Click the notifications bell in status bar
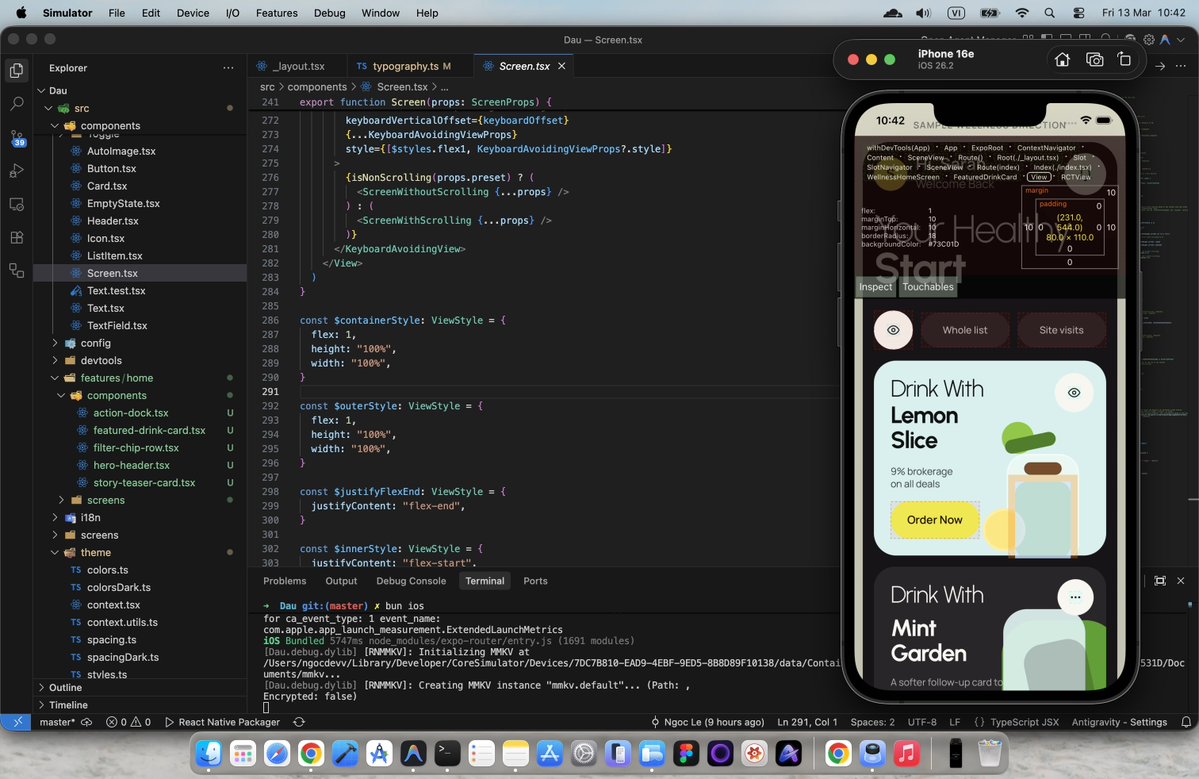This screenshot has height=779, width=1199. 1186,722
